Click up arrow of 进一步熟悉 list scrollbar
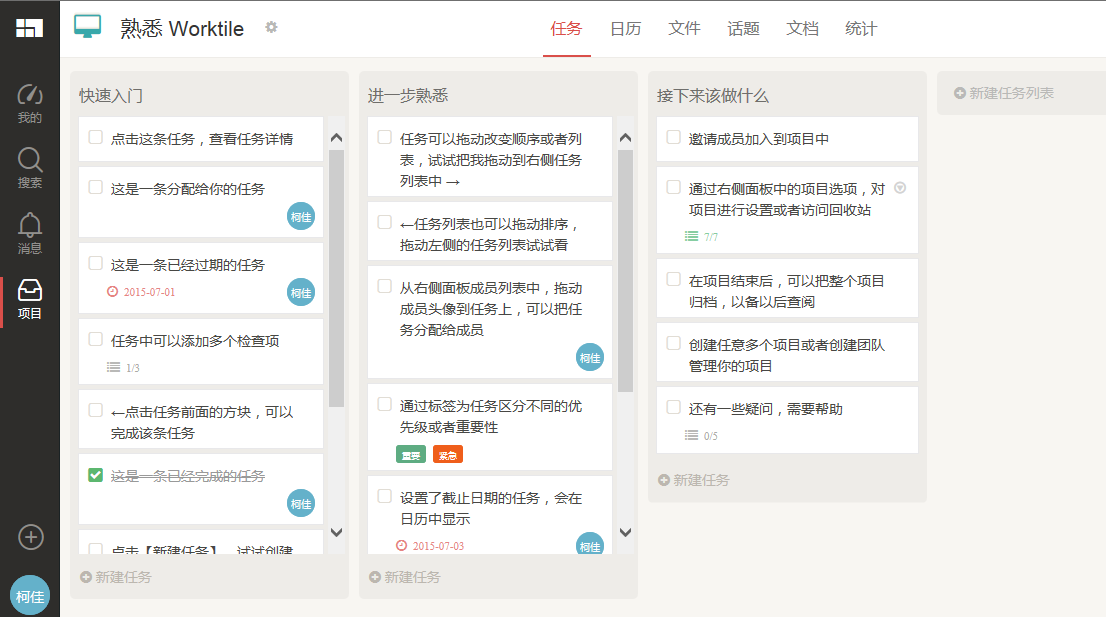Screen dimensions: 1106x620 click(x=626, y=138)
